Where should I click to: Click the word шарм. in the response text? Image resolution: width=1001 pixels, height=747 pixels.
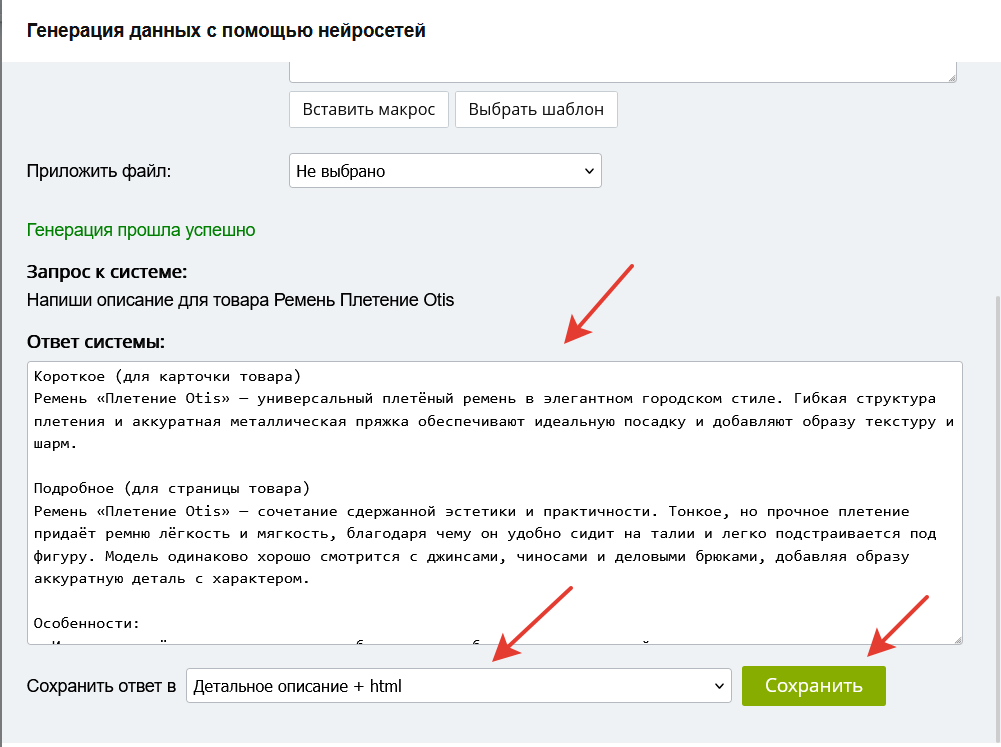(x=54, y=444)
